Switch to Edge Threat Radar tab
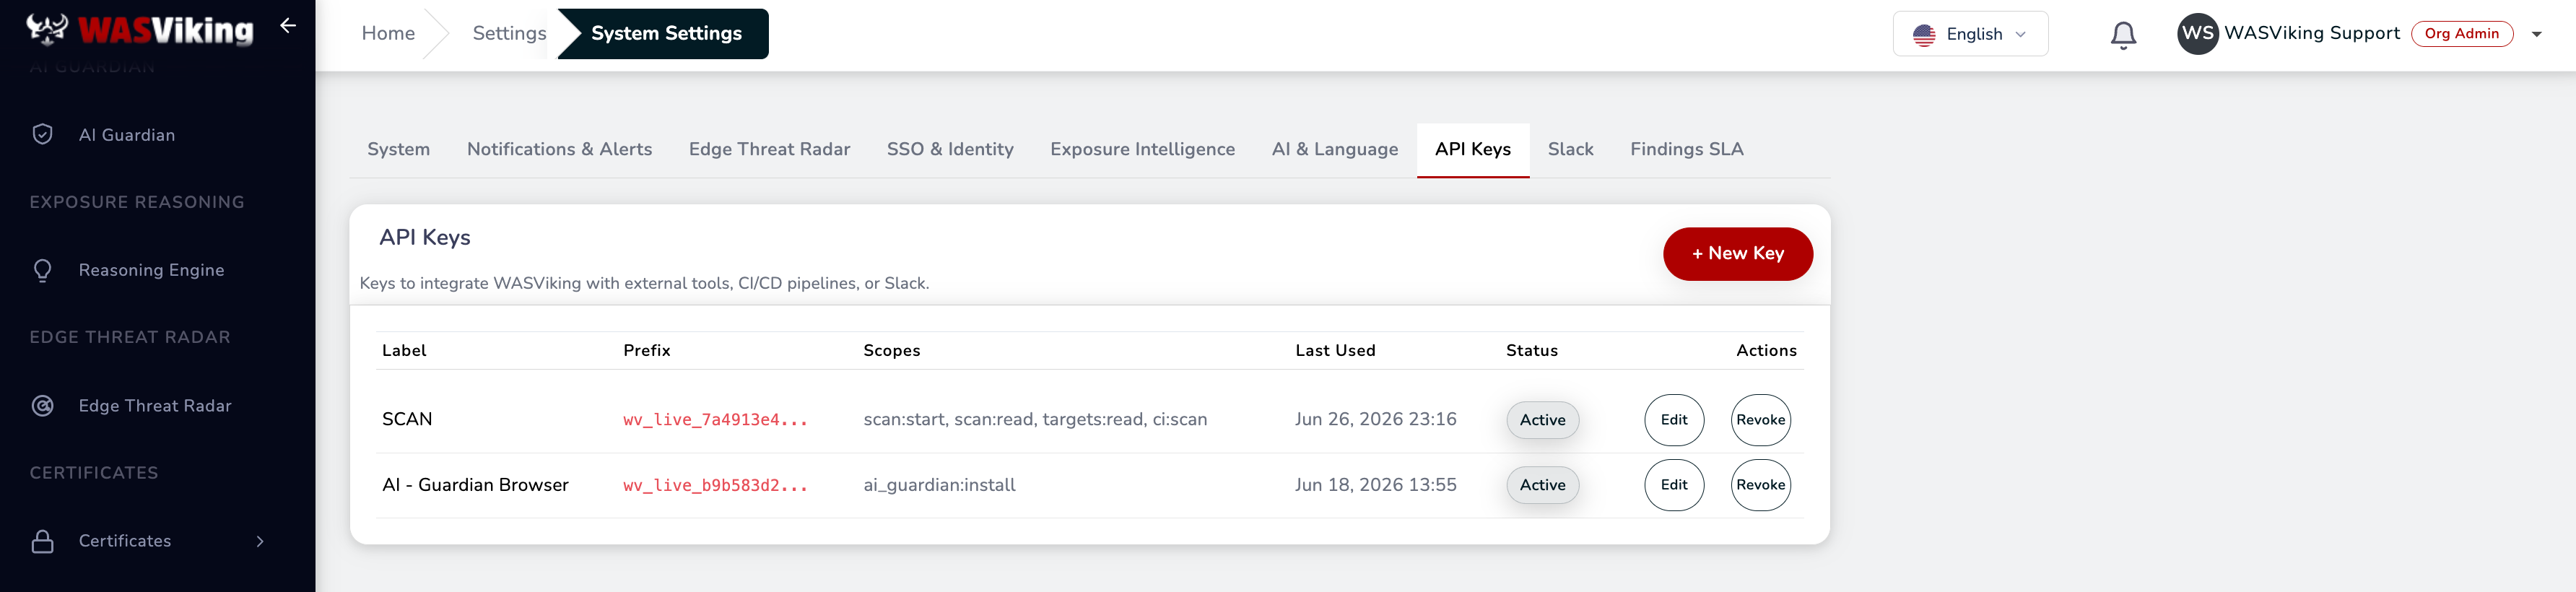Screen dimensions: 2576x592 pos(769,149)
